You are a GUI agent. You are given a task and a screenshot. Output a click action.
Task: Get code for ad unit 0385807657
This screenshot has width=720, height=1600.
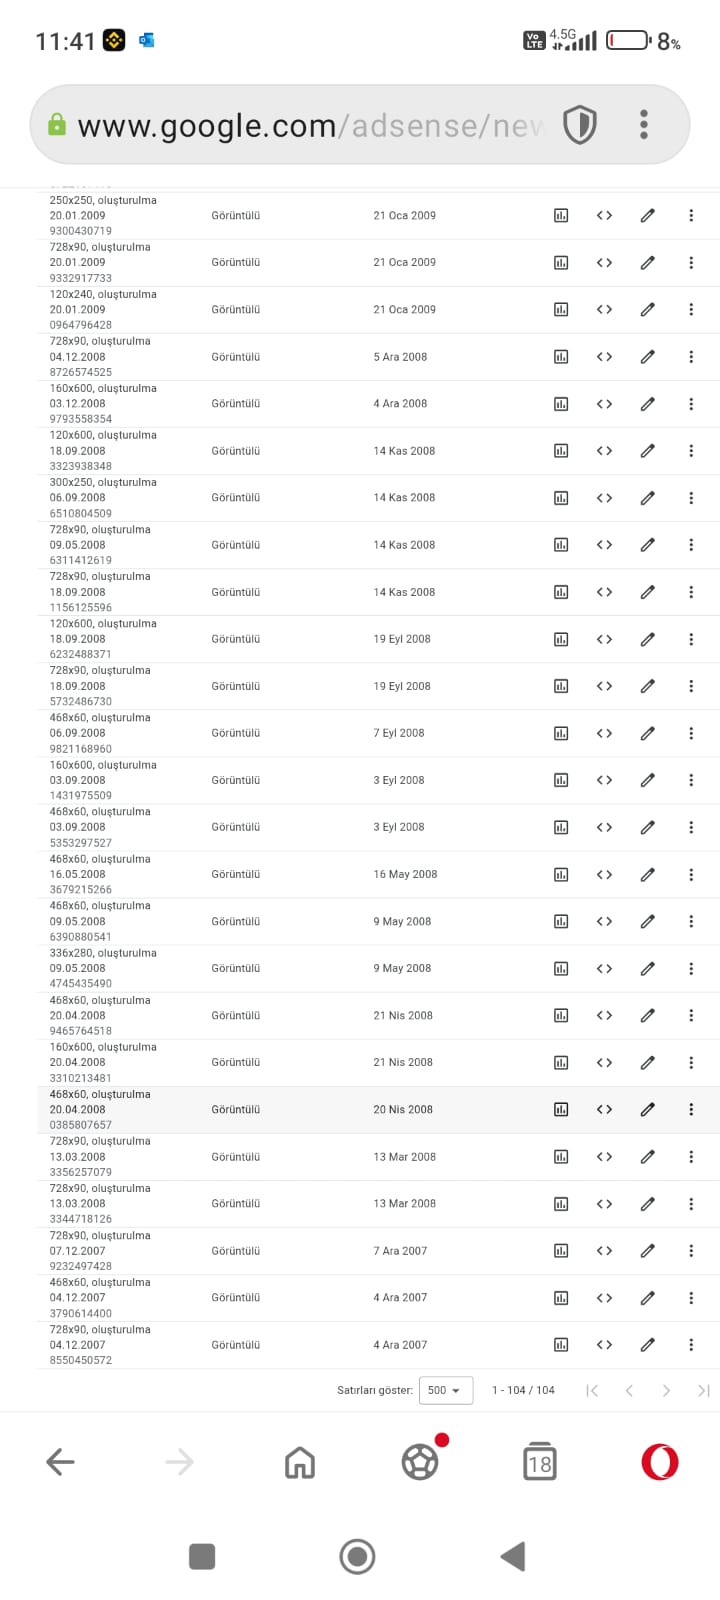(x=604, y=1109)
